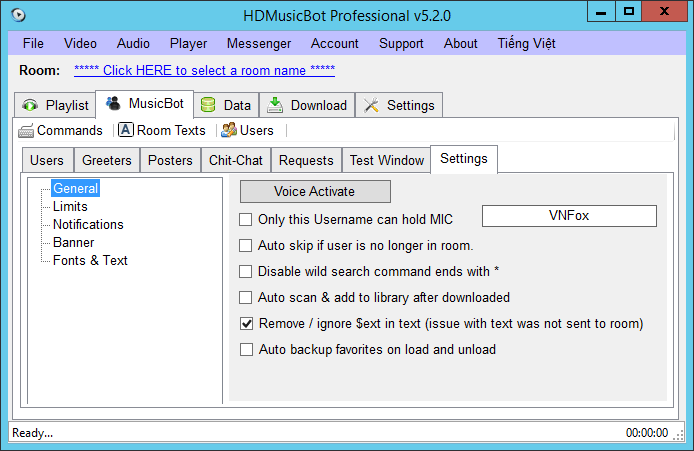Select Notifications in the settings tree

[x=88, y=224]
